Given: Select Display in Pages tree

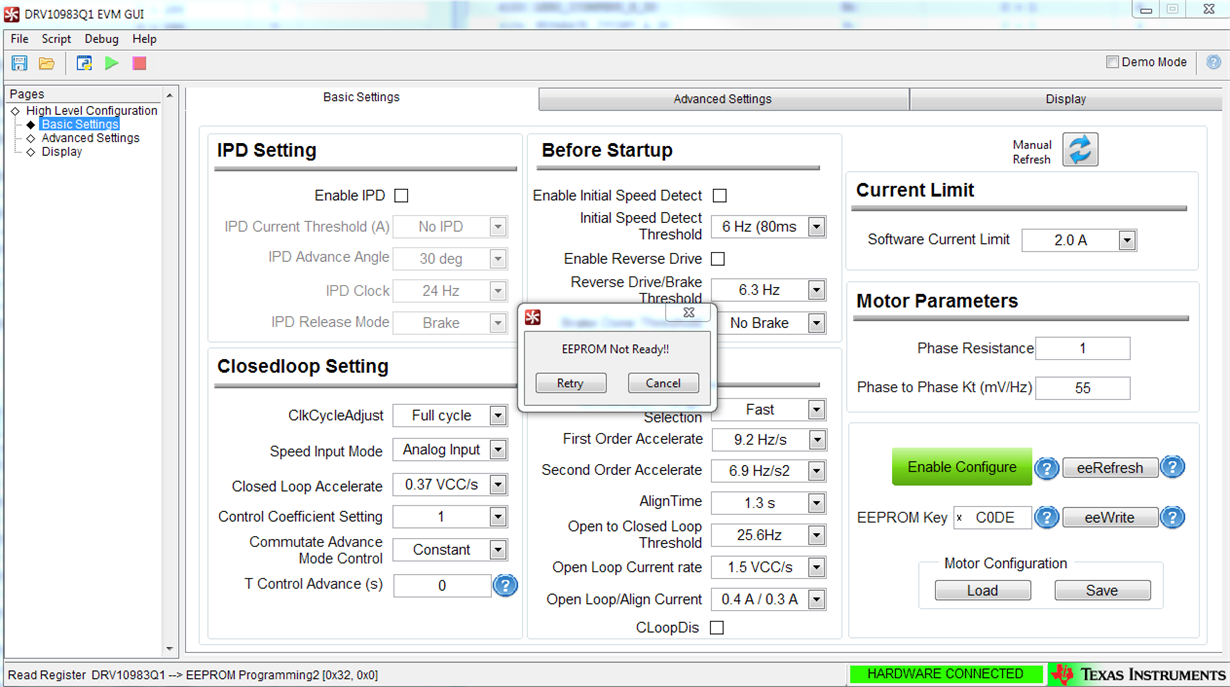Looking at the screenshot, I should click(62, 152).
